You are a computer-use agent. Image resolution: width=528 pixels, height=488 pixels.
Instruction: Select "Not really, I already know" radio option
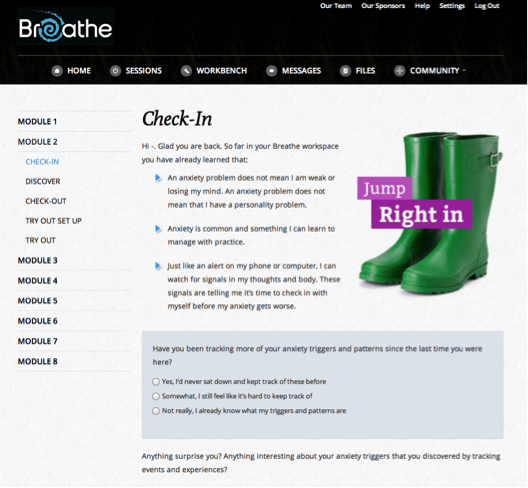coord(156,411)
